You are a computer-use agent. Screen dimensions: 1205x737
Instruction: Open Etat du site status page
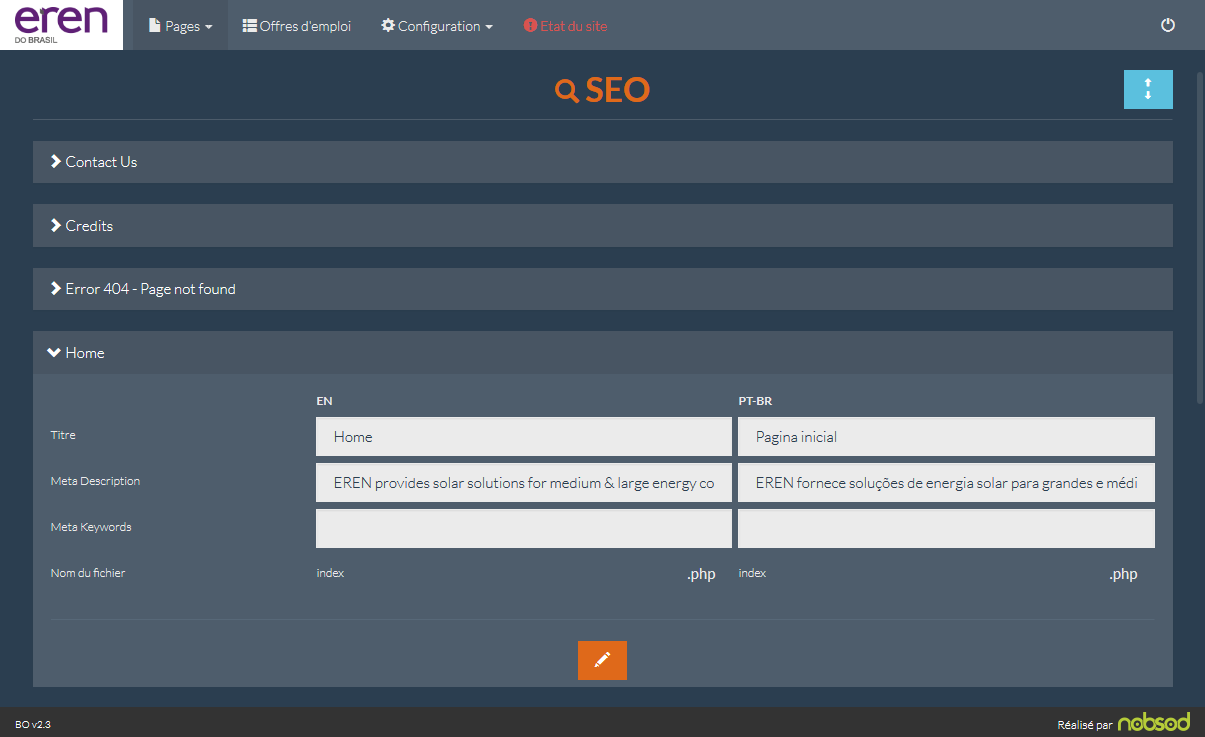(565, 26)
